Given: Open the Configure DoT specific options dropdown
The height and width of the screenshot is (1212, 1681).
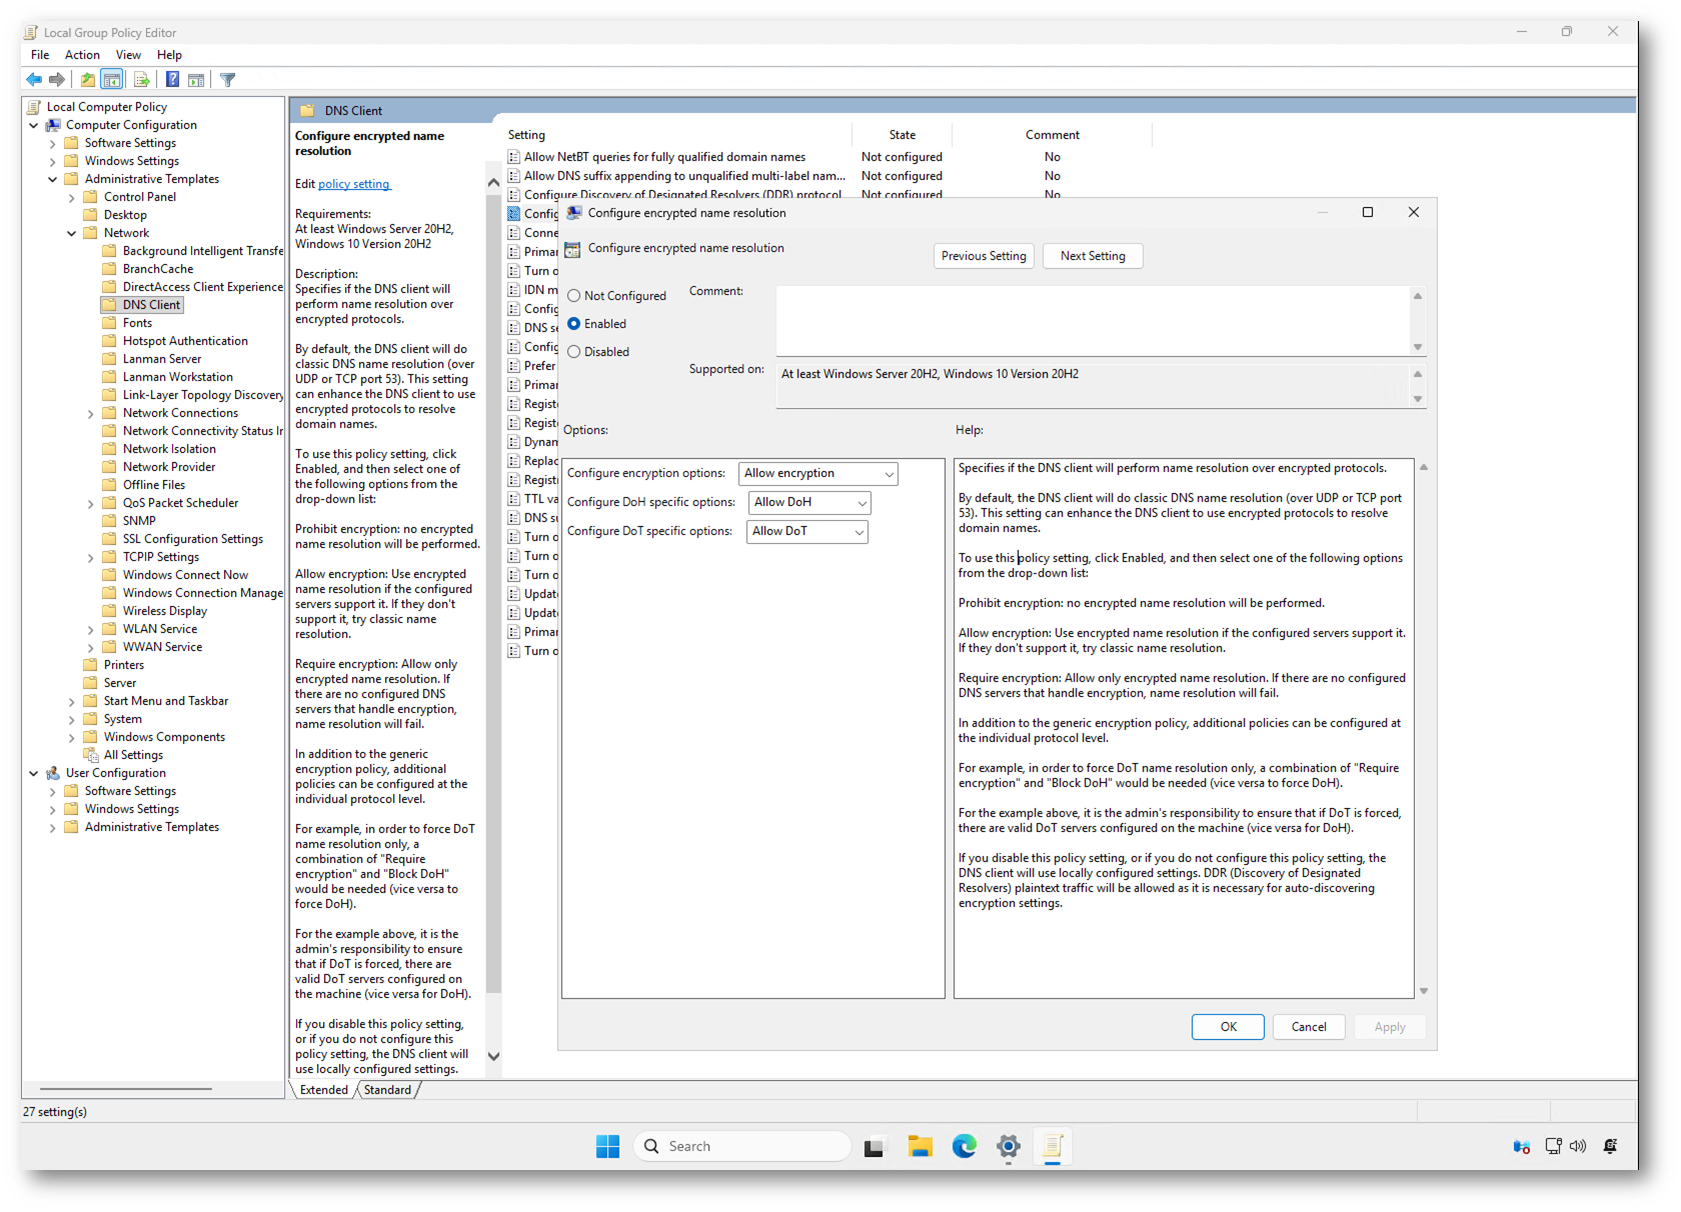Looking at the screenshot, I should [807, 532].
